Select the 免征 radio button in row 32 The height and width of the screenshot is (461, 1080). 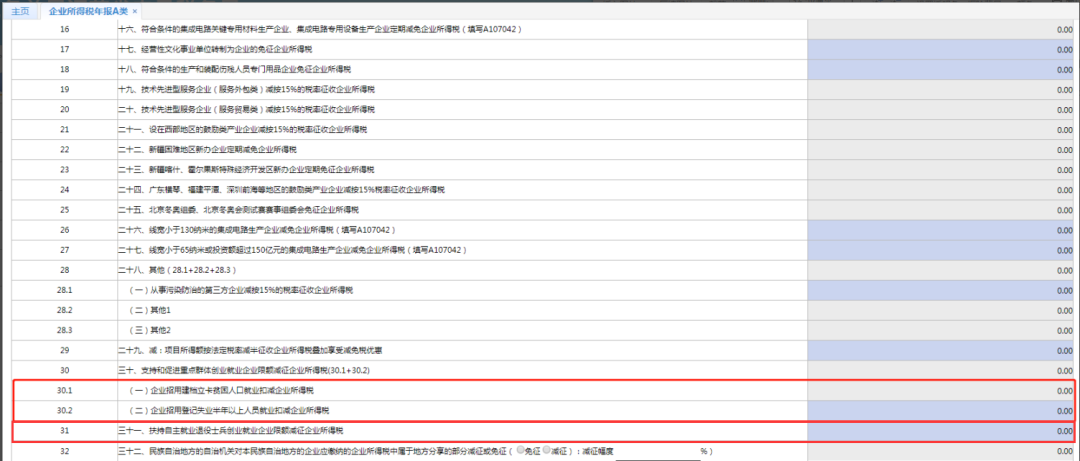[x=521, y=451]
